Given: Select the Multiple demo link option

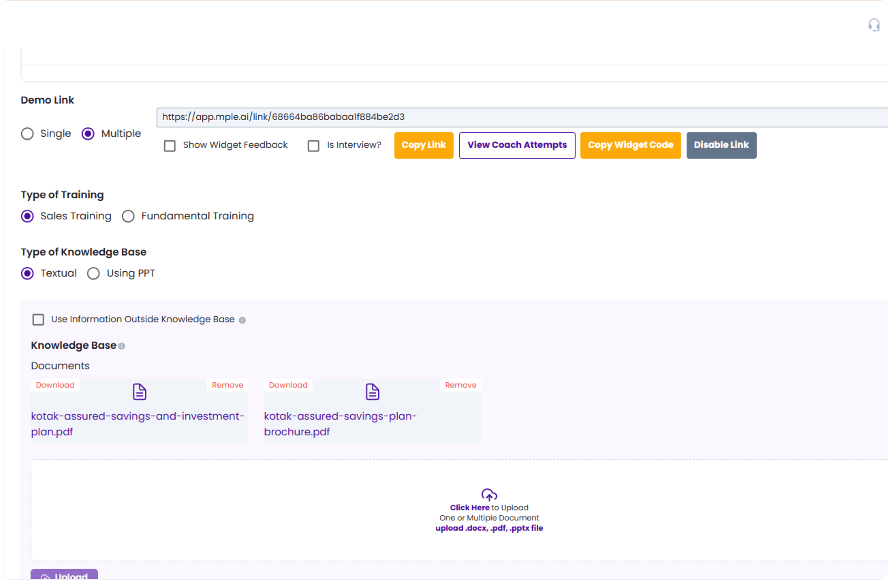Looking at the screenshot, I should pos(88,134).
